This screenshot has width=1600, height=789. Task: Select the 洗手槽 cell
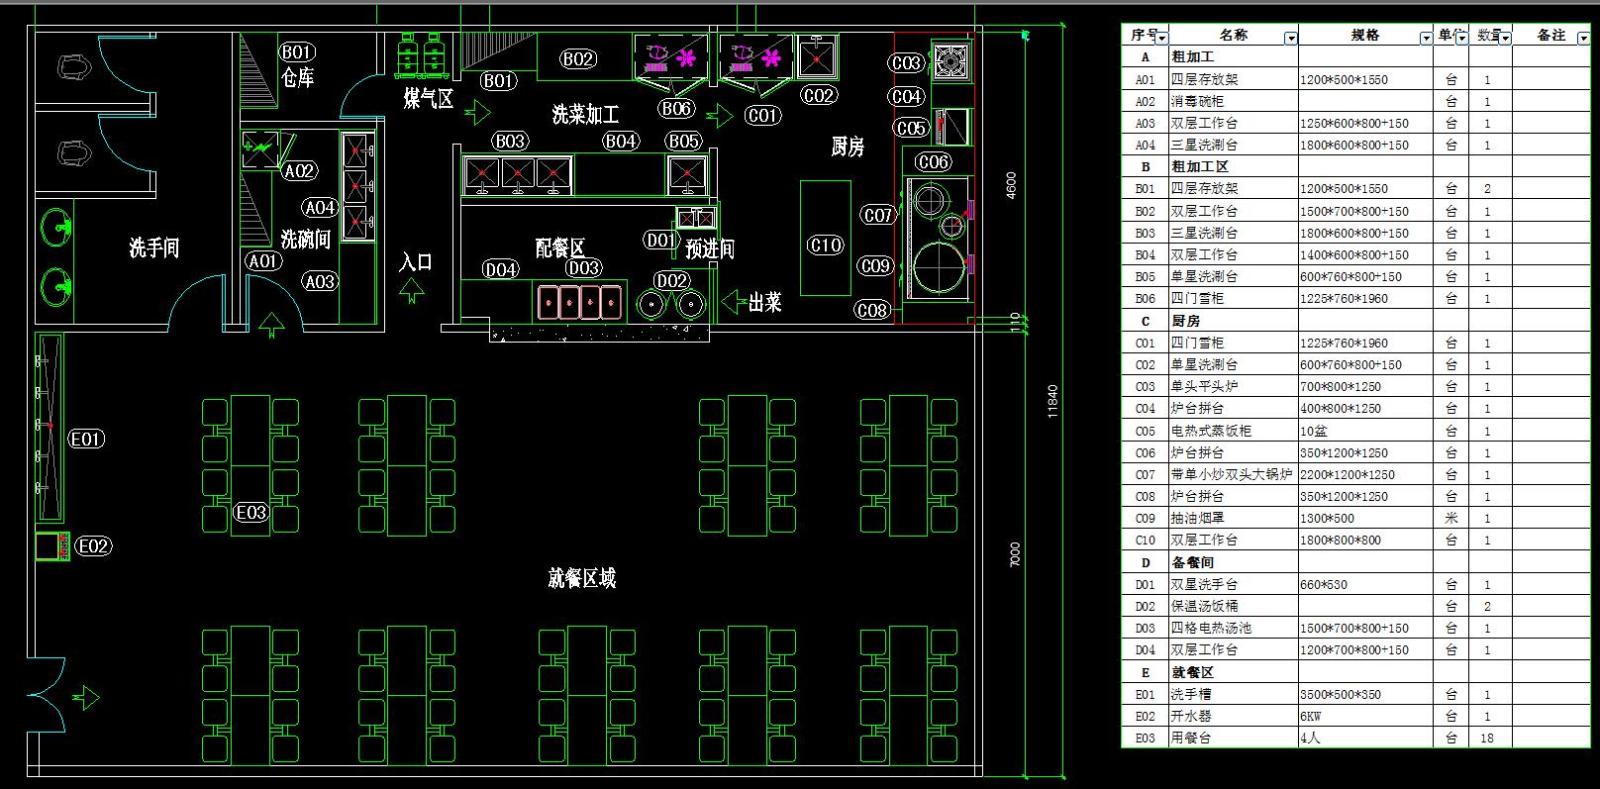(1234, 694)
